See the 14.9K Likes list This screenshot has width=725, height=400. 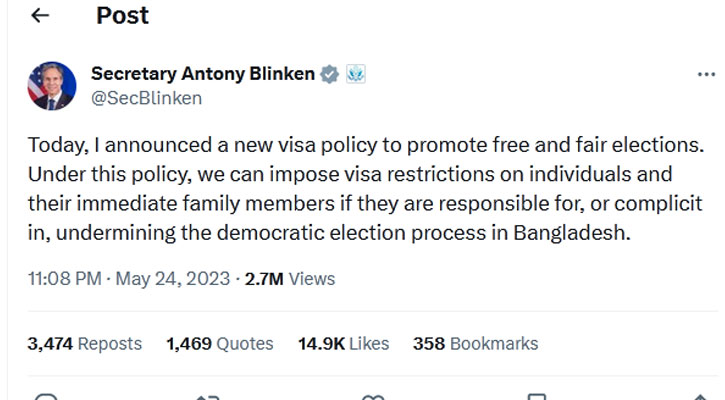[343, 343]
